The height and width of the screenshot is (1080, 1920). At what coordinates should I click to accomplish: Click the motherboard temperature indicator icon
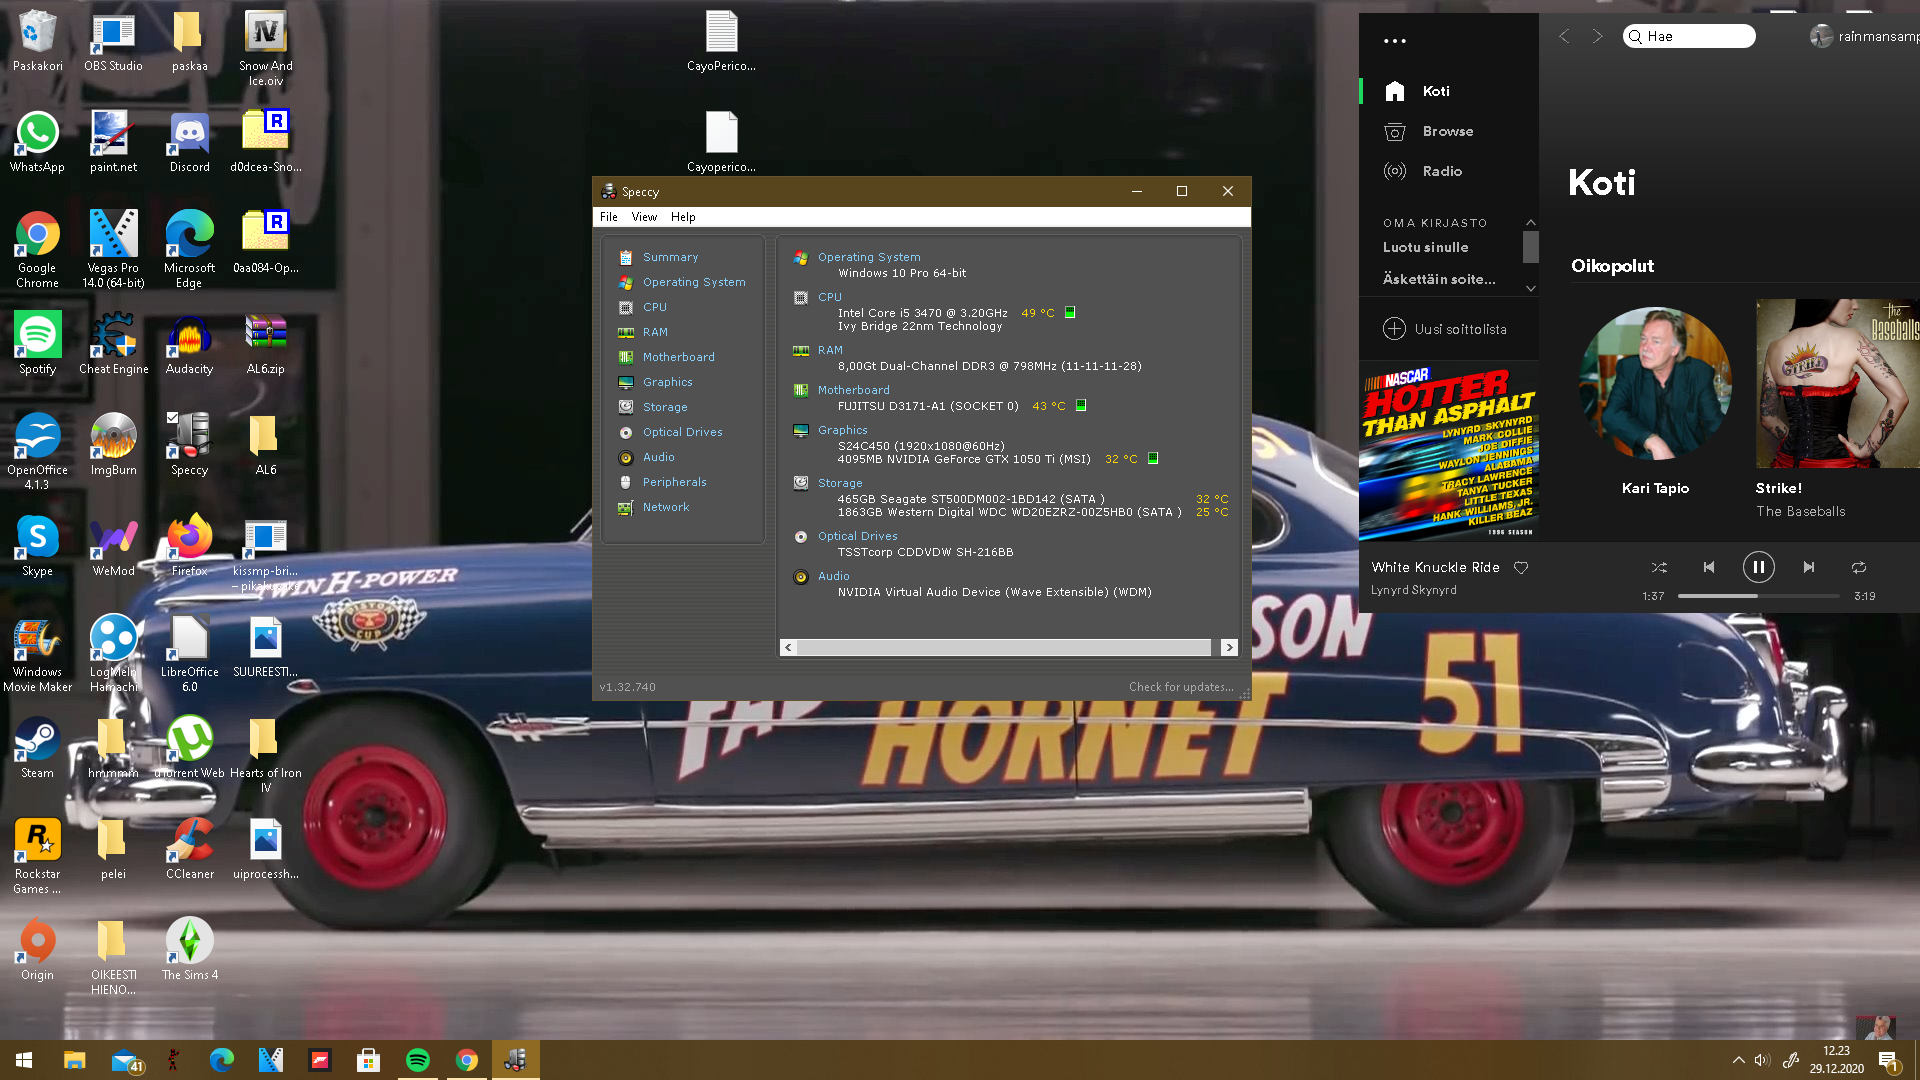tap(1080, 406)
